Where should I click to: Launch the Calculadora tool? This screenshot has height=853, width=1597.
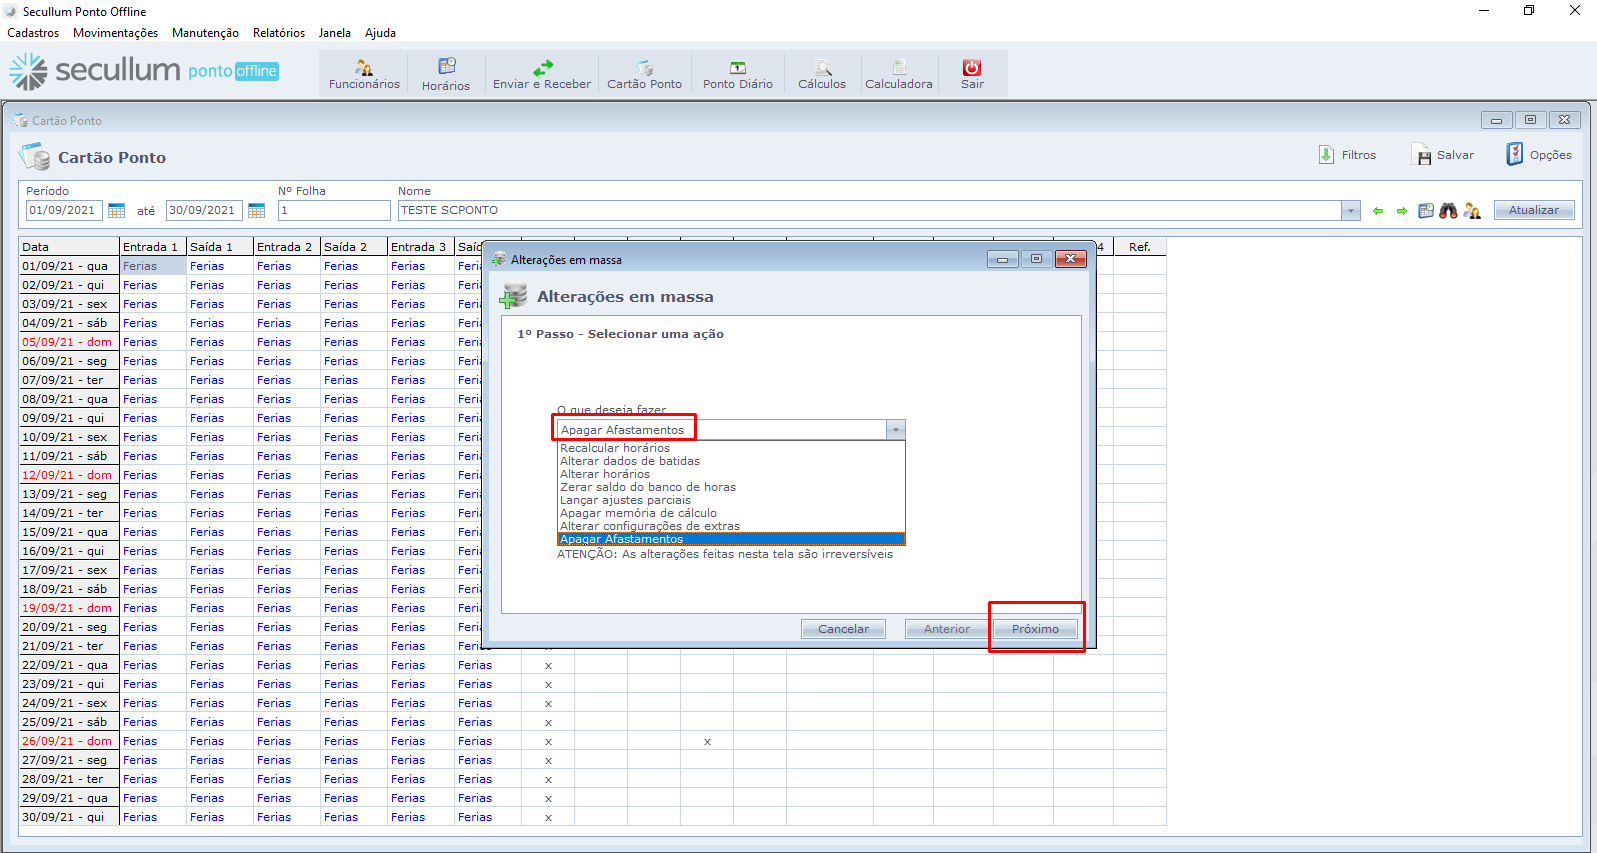pyautogui.click(x=898, y=68)
